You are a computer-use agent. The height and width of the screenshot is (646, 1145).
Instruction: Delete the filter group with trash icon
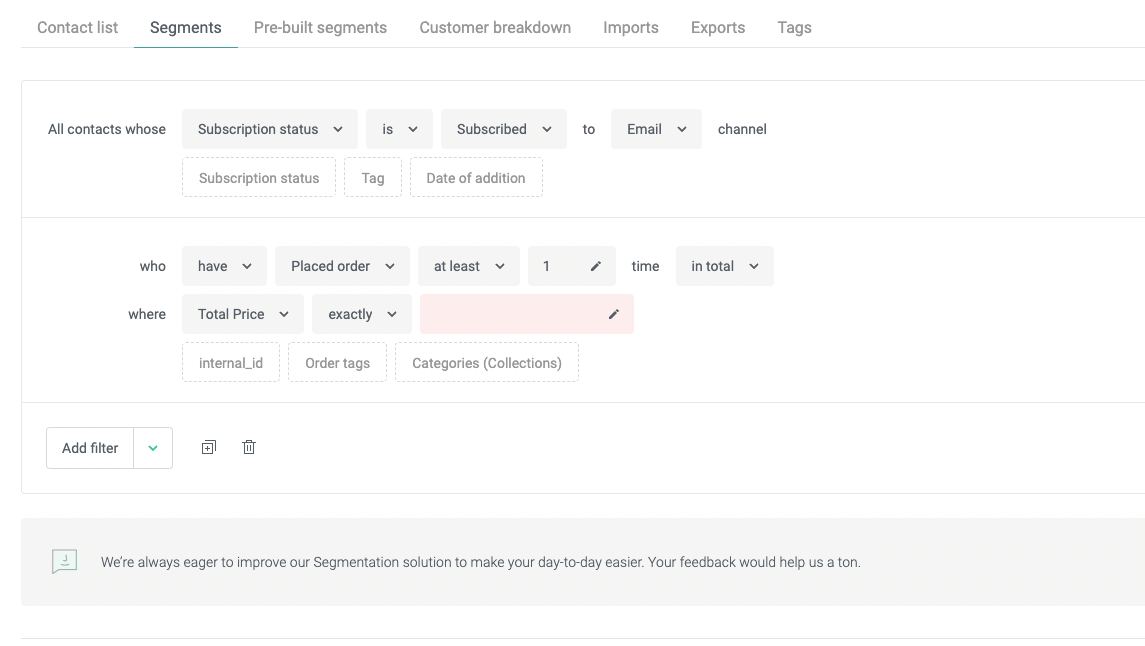[x=249, y=447]
